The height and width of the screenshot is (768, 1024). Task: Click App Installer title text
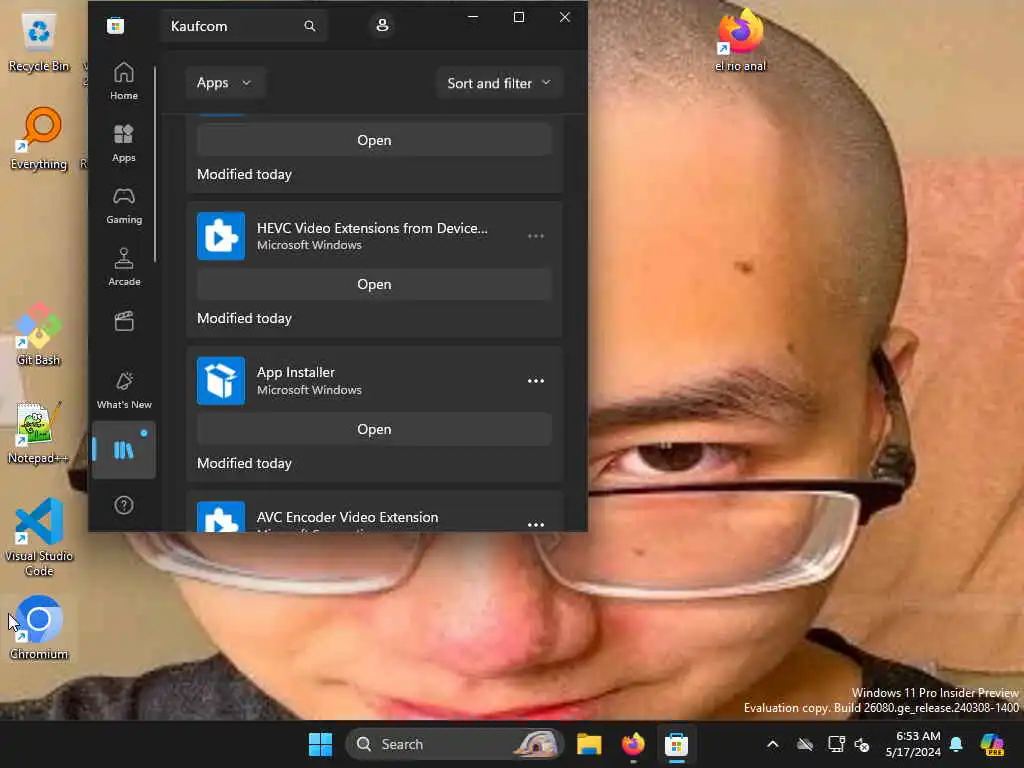[295, 372]
